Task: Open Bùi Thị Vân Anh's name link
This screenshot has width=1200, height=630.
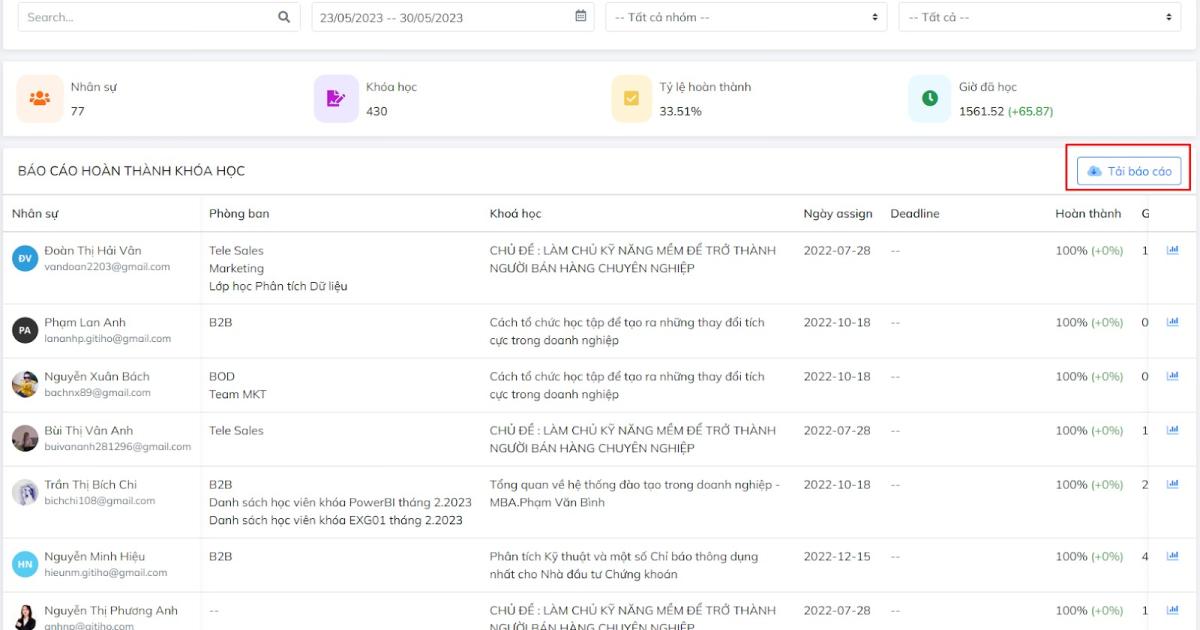Action: [x=88, y=430]
